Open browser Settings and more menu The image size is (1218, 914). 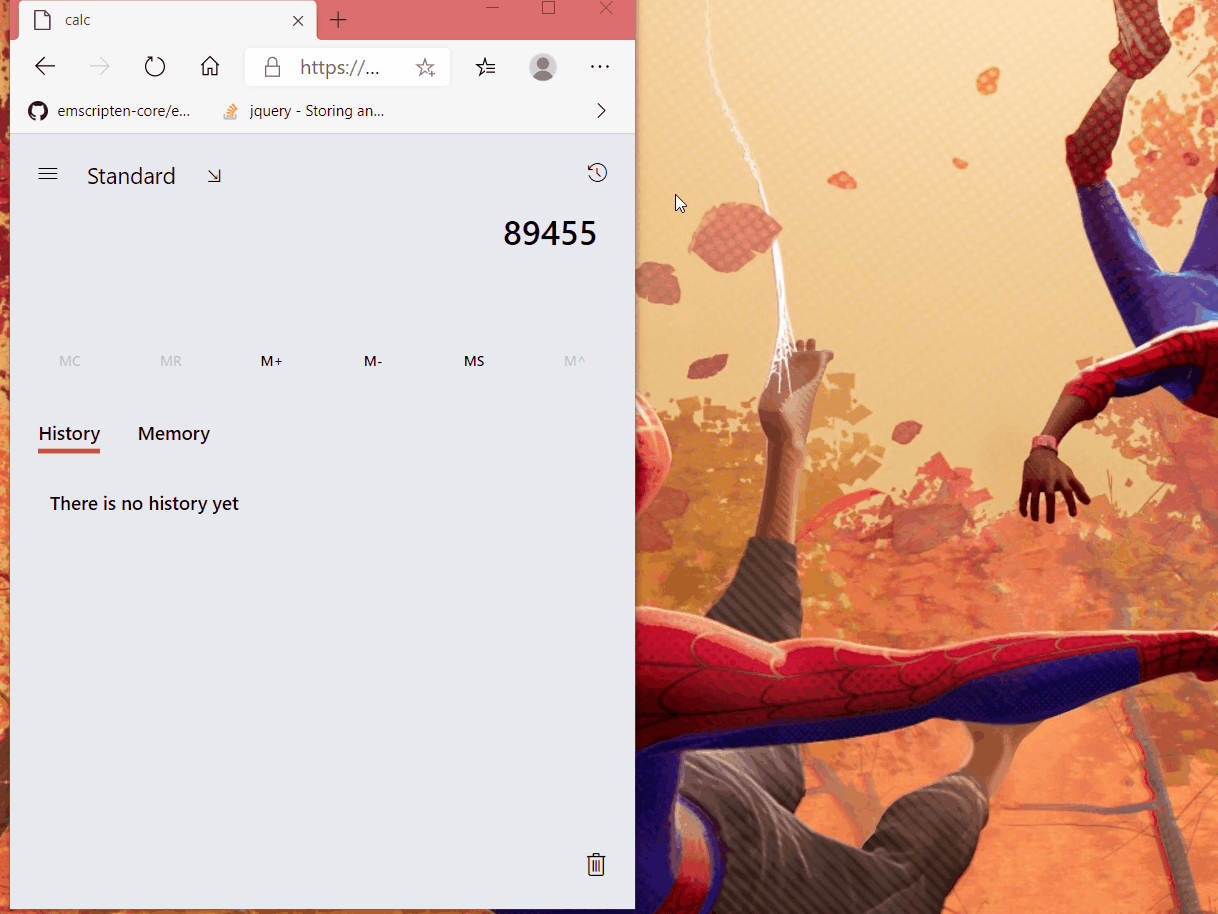pyautogui.click(x=600, y=67)
